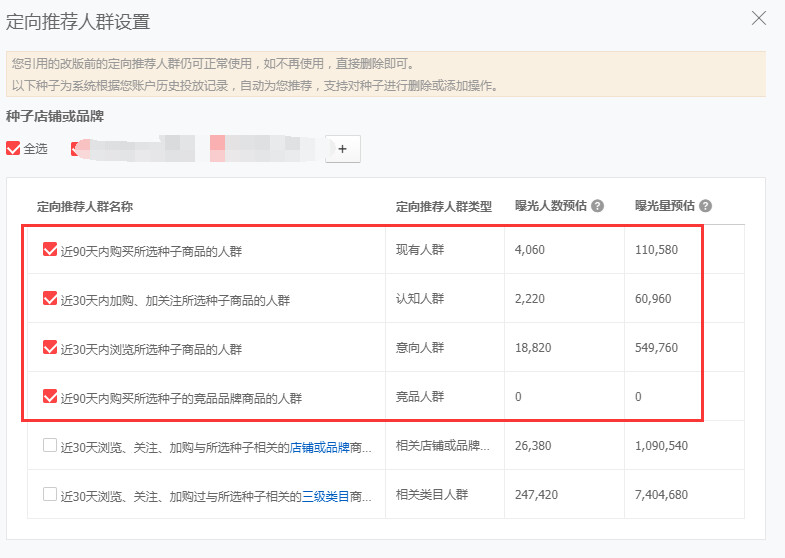
Task: Uncheck 近30天内浏览所选种子商品的人群
Action: point(50,347)
